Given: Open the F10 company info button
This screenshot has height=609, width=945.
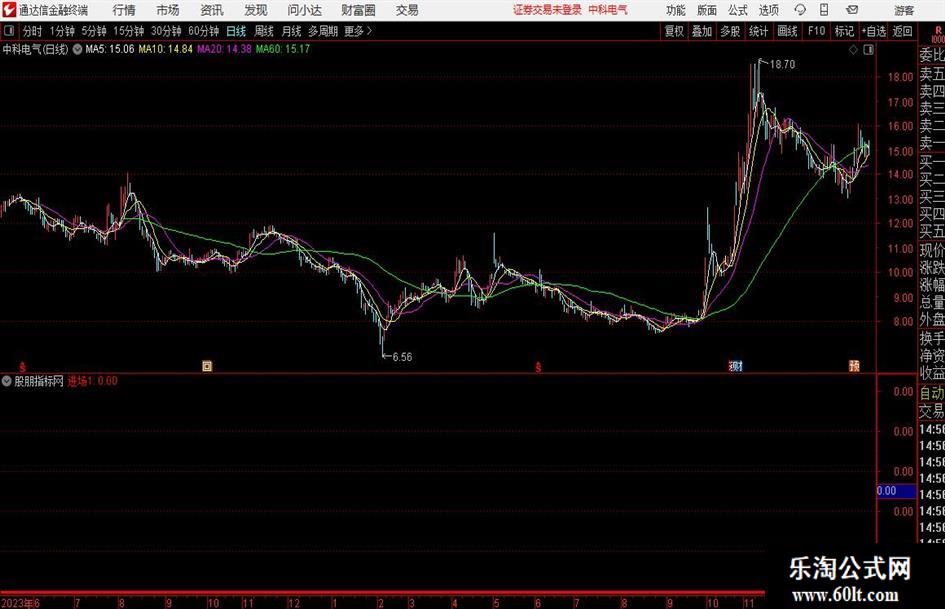Looking at the screenshot, I should [817, 31].
